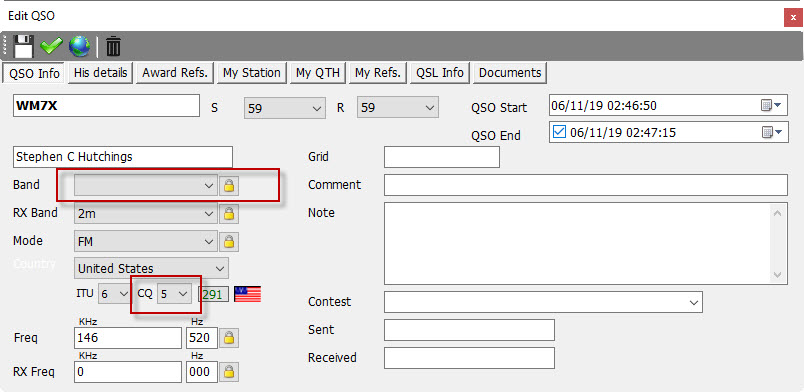
Task: Toggle the RX Band lock icon
Action: tap(229, 213)
